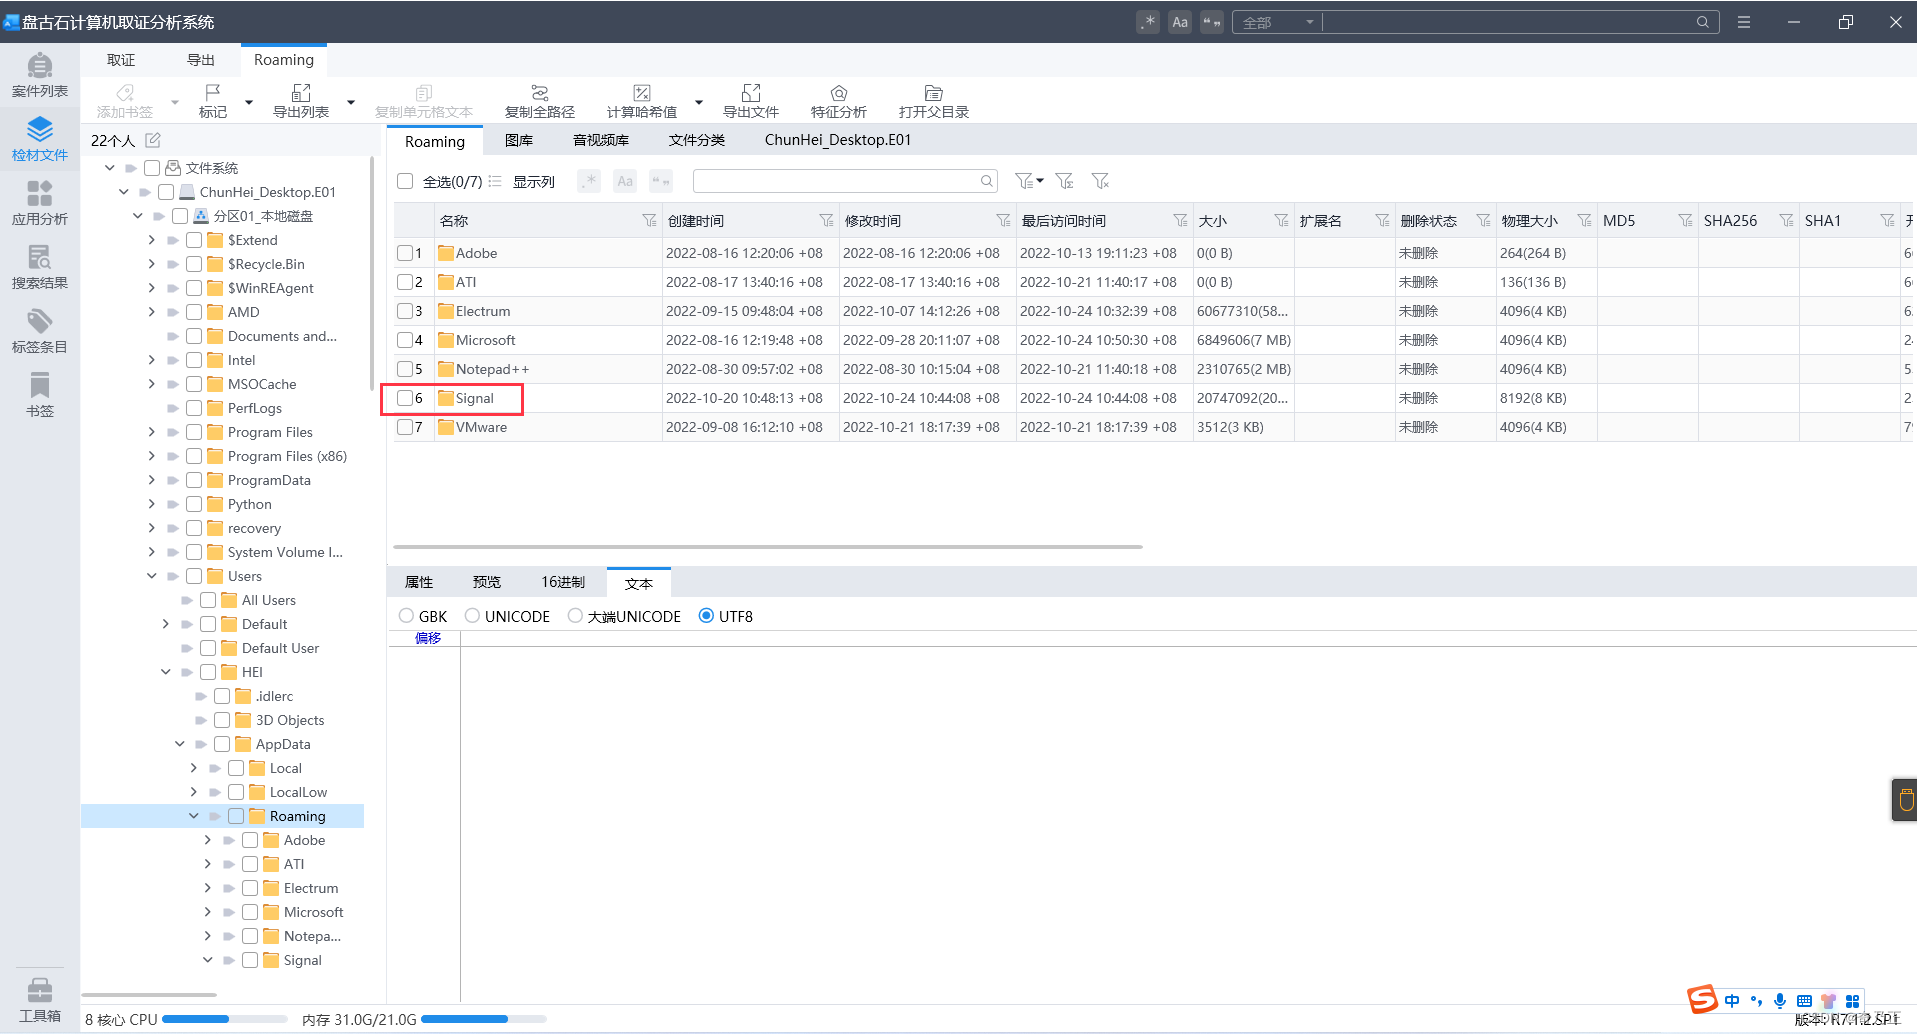The image size is (1917, 1034).
Task: Click the 打开父目录 open parent directory icon
Action: 934,101
